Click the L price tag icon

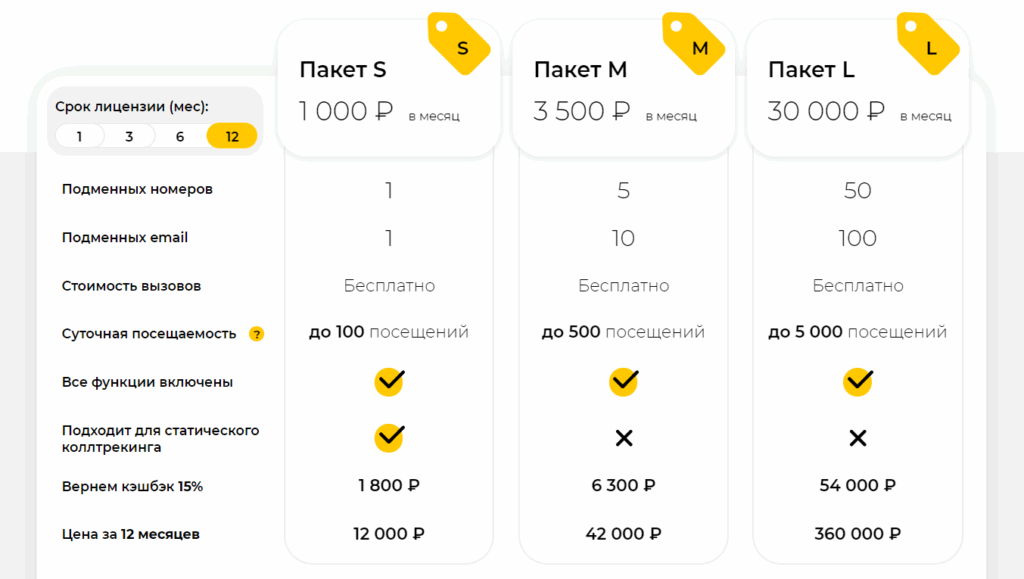point(928,44)
